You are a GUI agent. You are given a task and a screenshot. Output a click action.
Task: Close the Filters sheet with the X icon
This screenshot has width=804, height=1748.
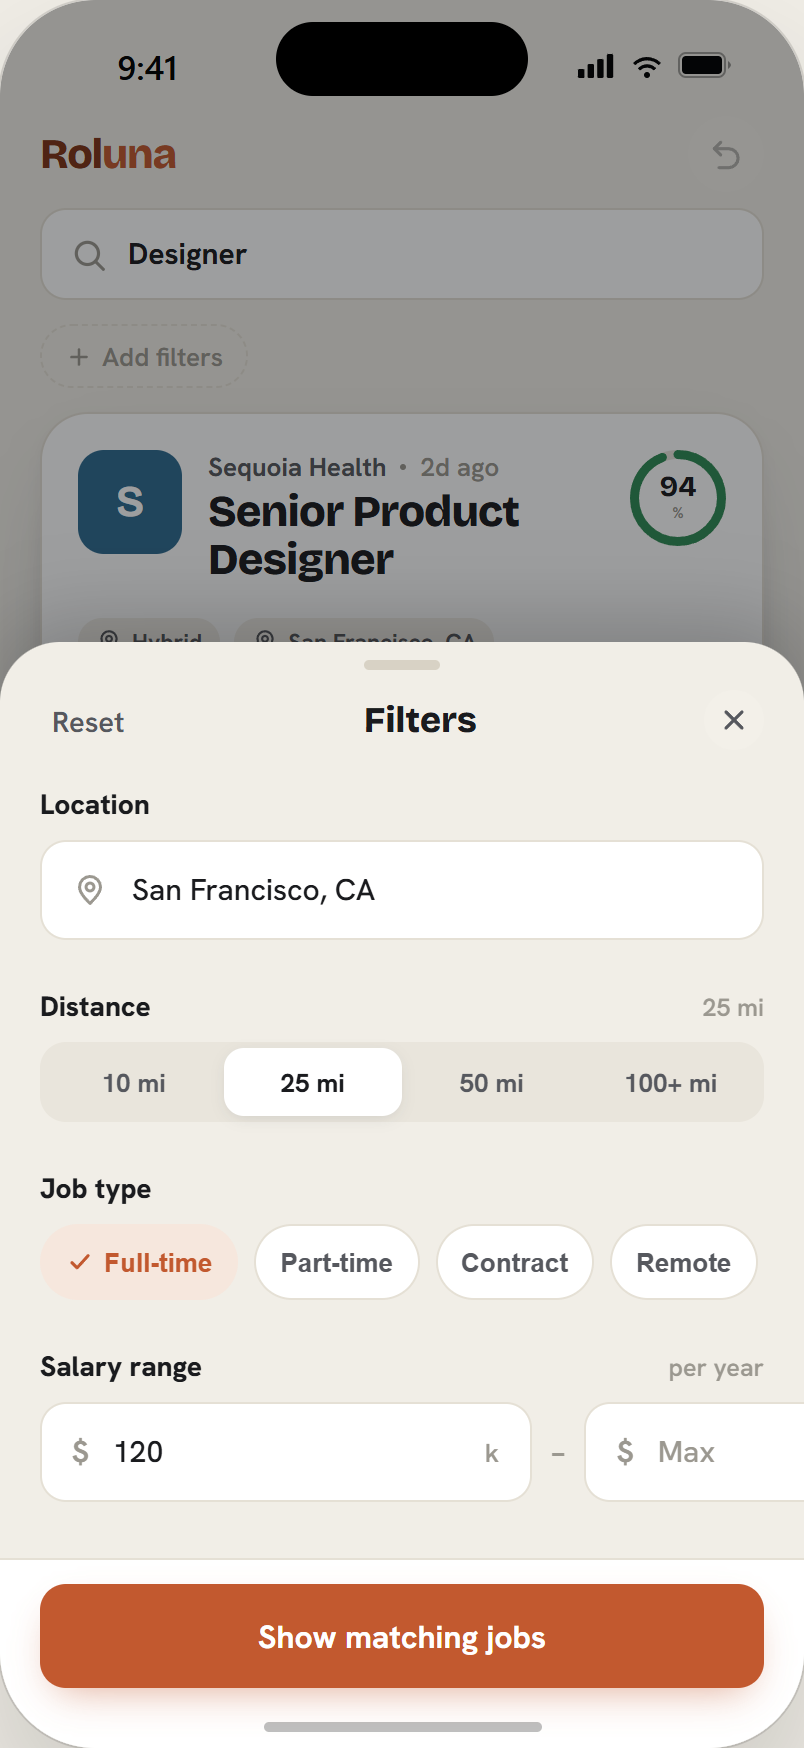pyautogui.click(x=734, y=720)
